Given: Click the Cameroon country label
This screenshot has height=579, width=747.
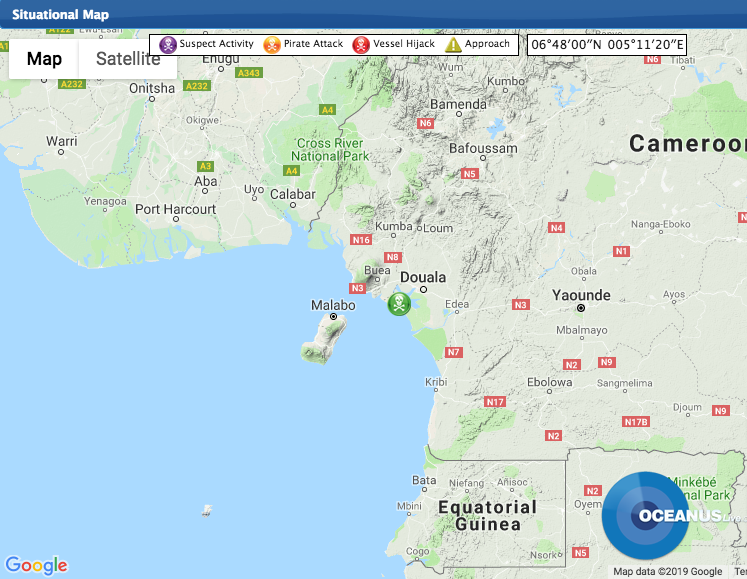Looking at the screenshot, I should [x=688, y=144].
